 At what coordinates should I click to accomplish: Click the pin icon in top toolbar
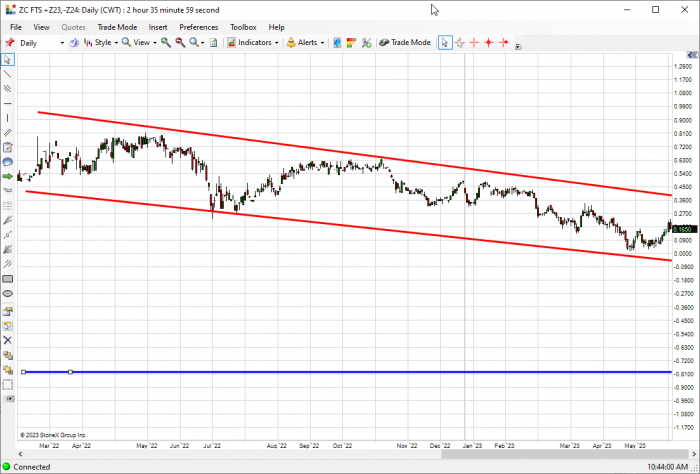[9, 43]
